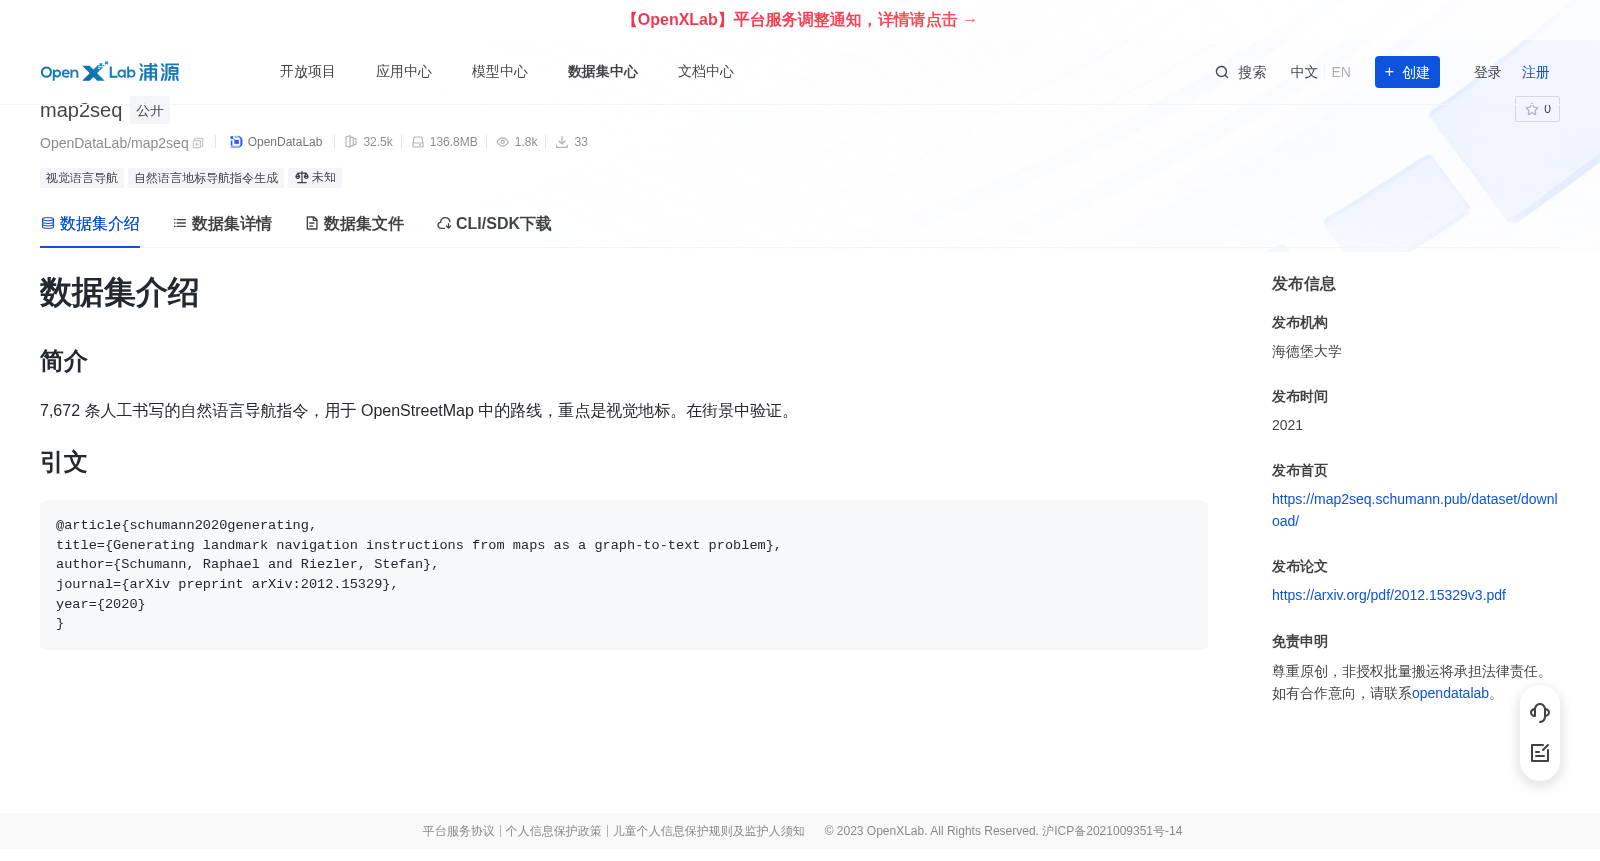Open the arxiv.org 2012.15329v3 paper link

[x=1389, y=595]
